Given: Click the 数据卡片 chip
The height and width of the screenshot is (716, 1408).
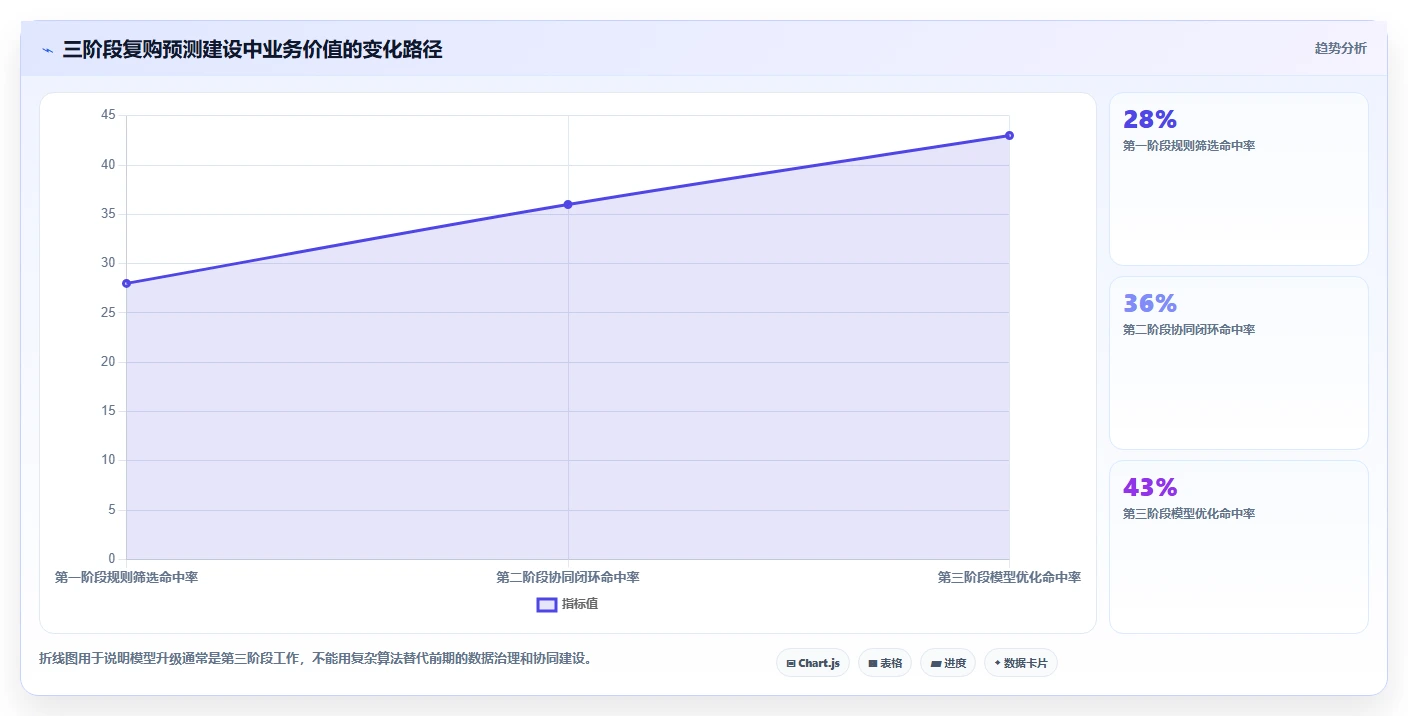Looking at the screenshot, I should 1021,663.
